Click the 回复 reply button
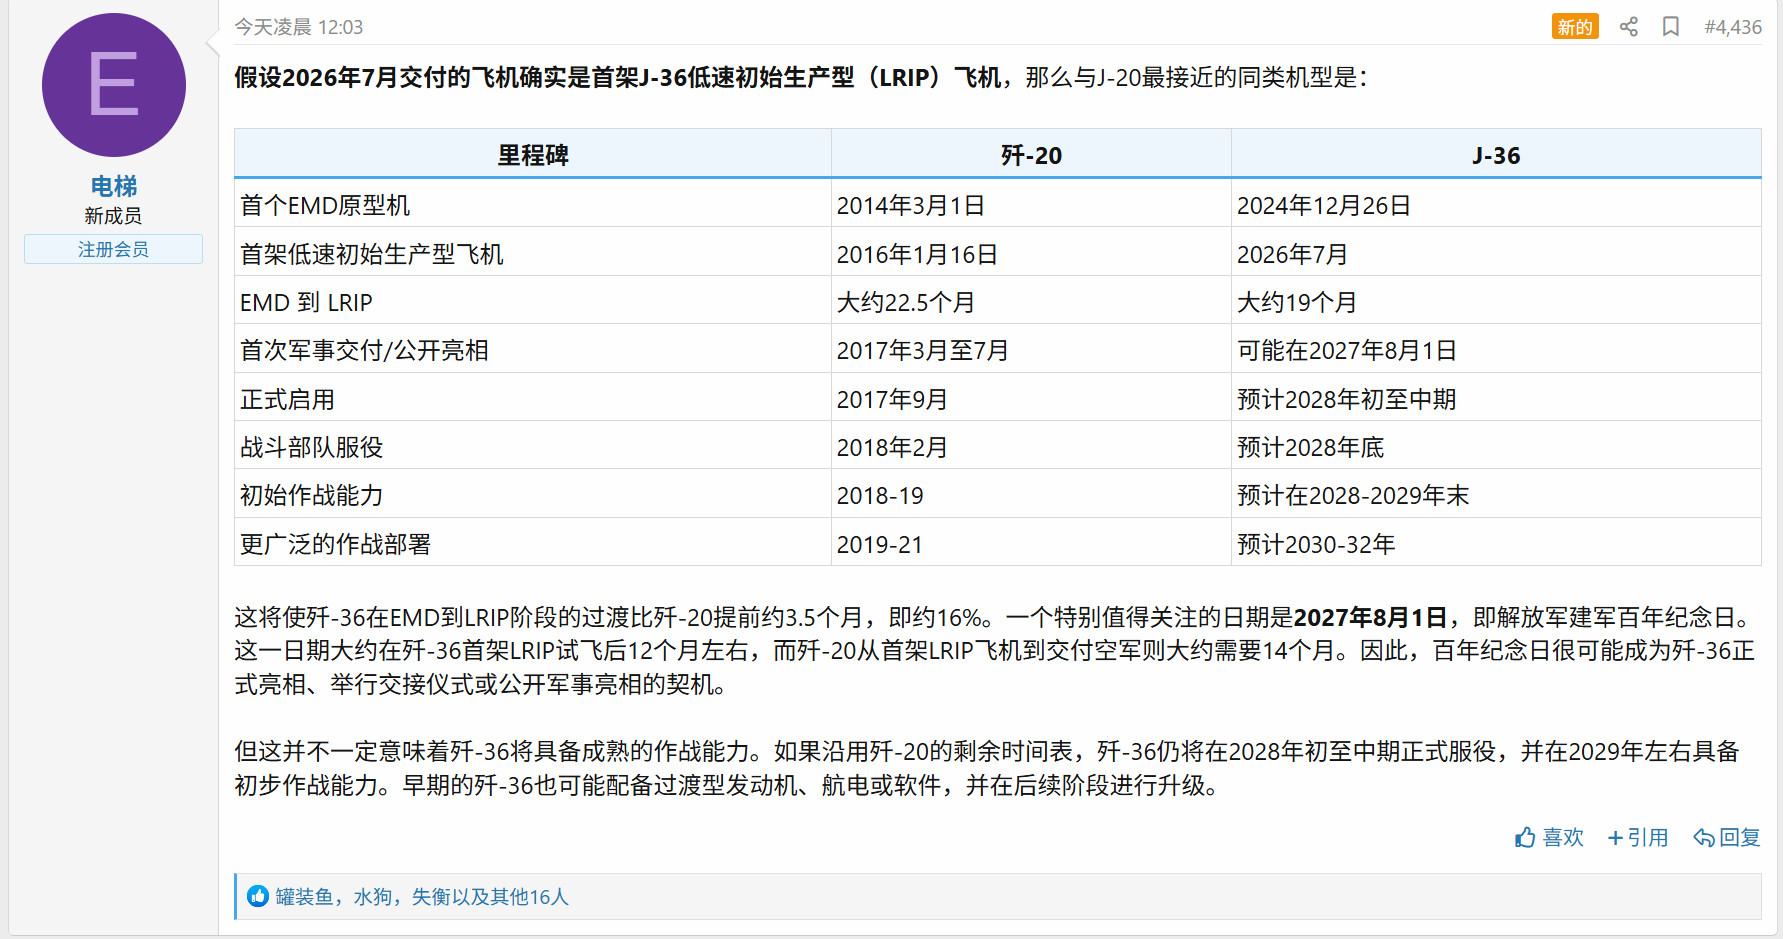 click(x=1727, y=837)
